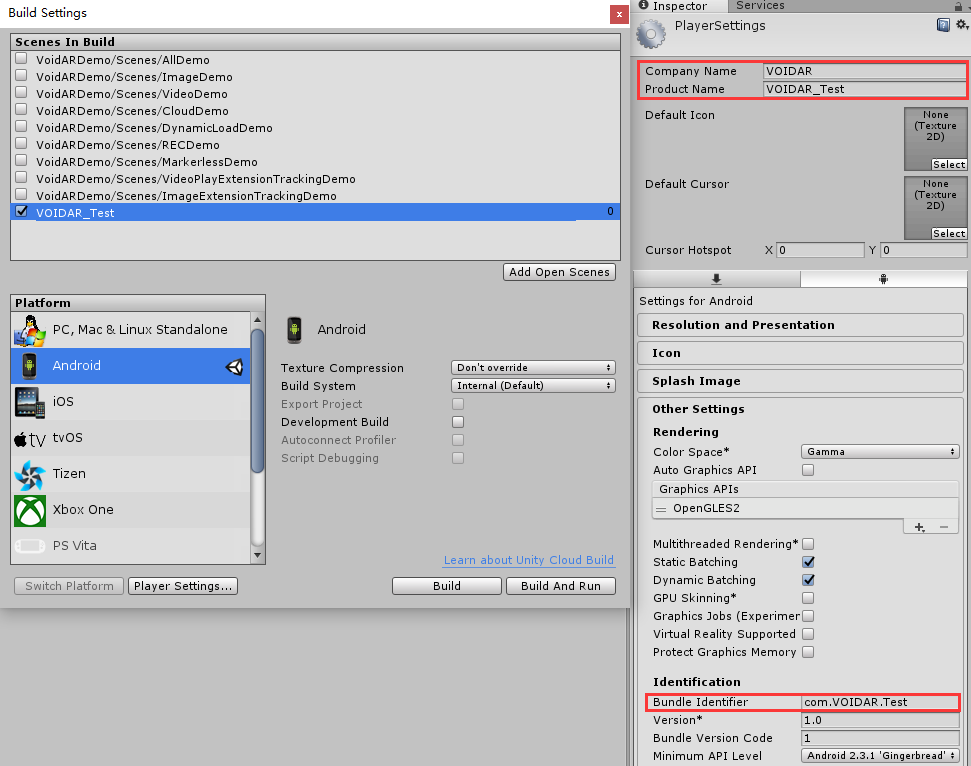Screen dimensions: 971x766
Task: Click the Inspector lock icon
Action: (959, 6)
